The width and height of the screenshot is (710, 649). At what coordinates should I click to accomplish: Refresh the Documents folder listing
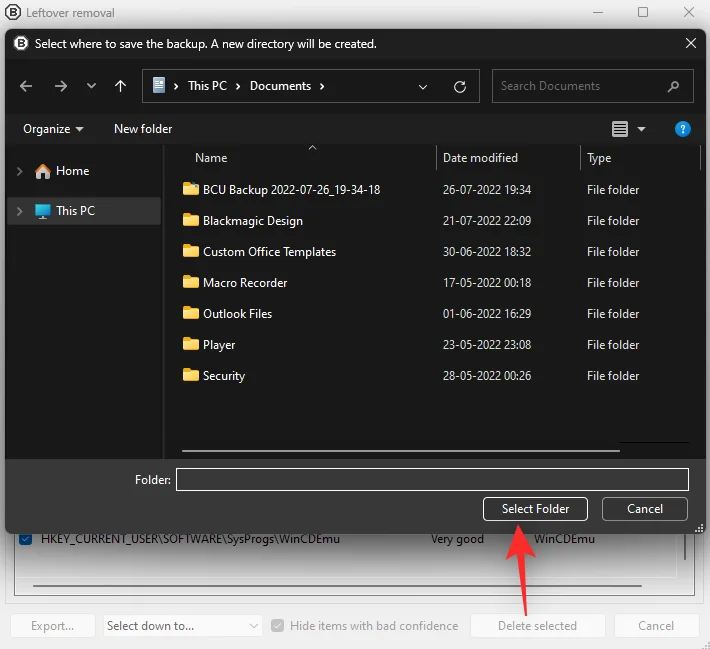tap(460, 87)
